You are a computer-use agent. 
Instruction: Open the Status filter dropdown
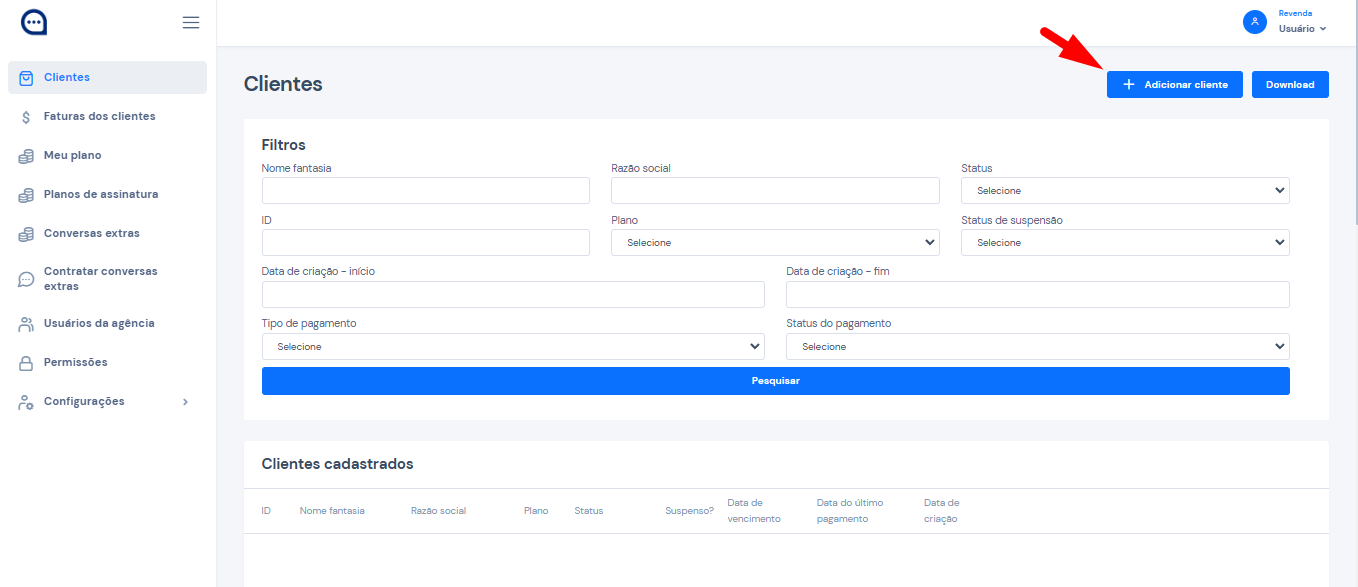click(x=1124, y=191)
